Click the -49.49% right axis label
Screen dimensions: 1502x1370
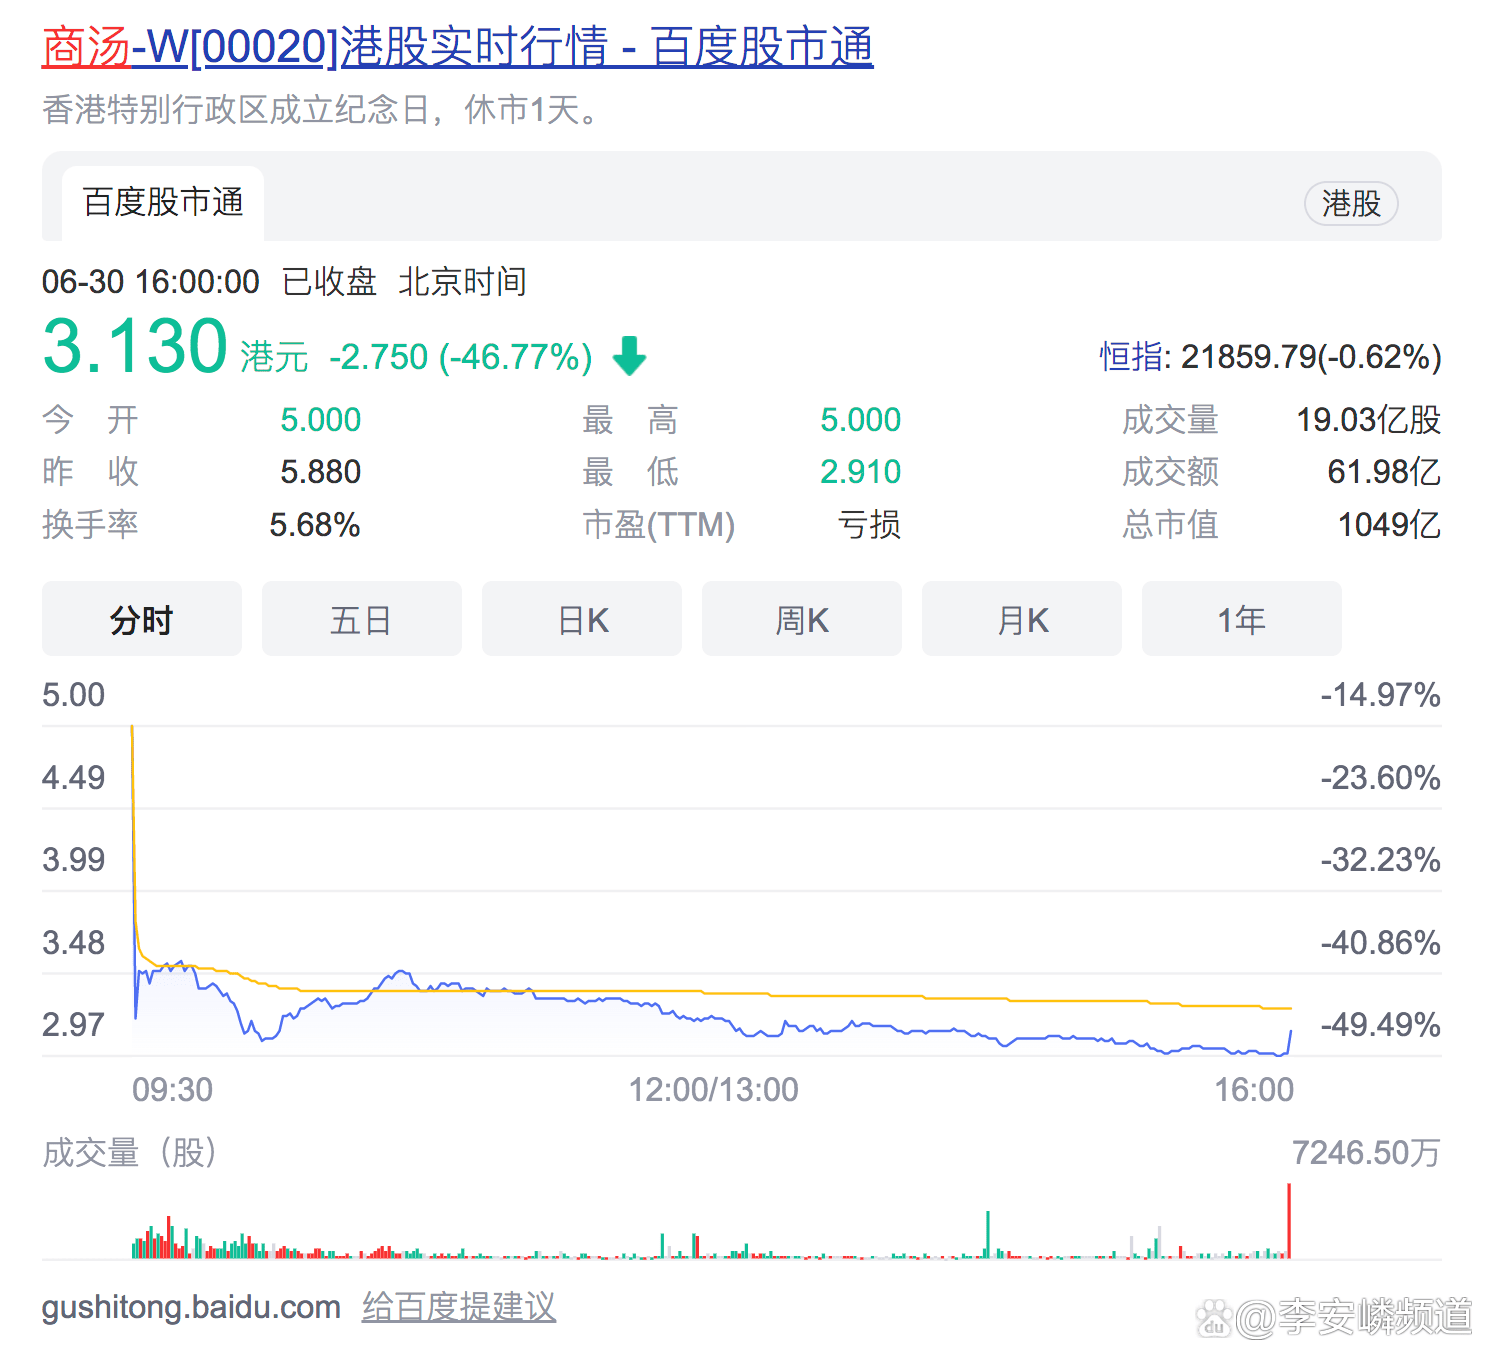click(x=1380, y=1024)
